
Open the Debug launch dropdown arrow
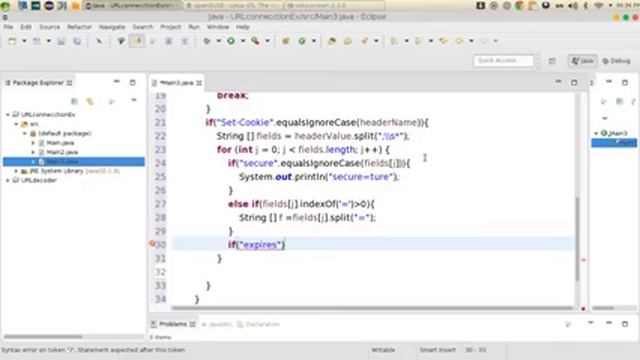click(x=218, y=41)
